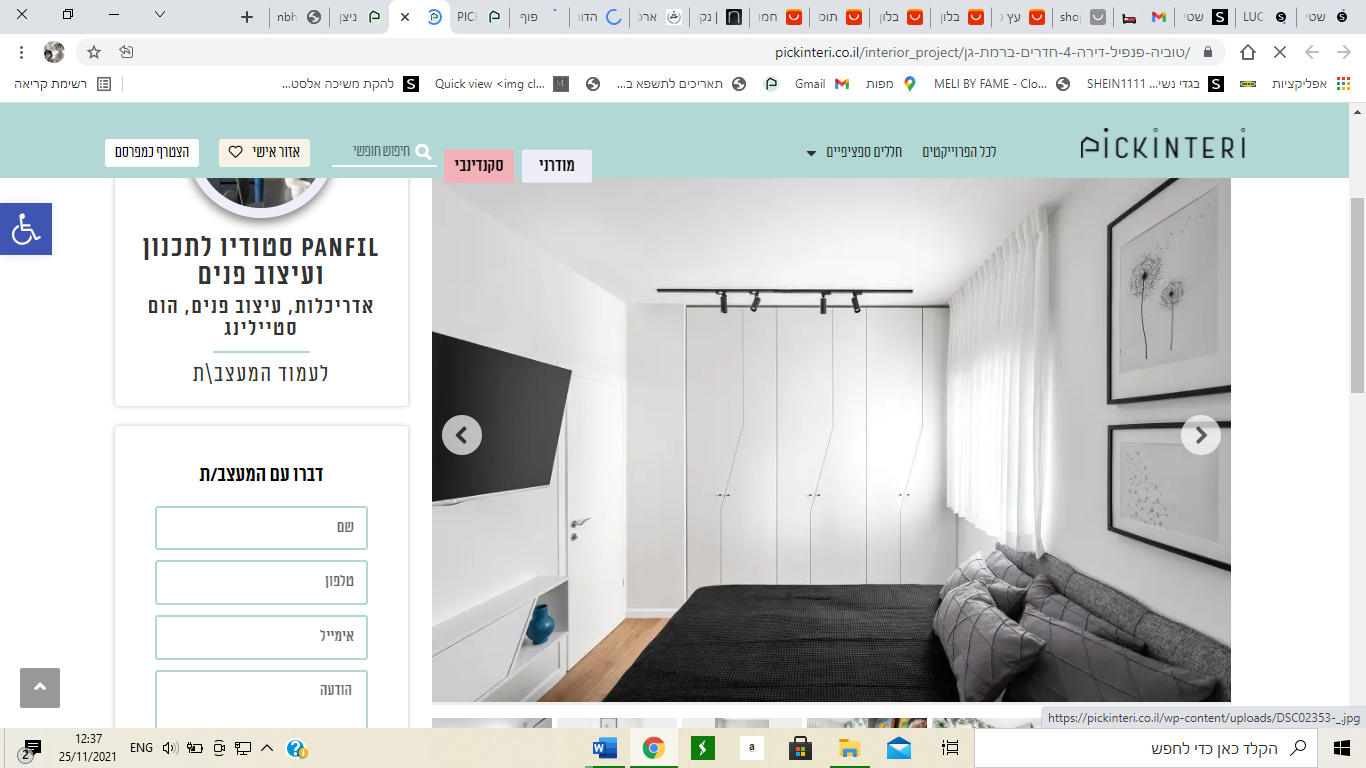Open the notification center icon
This screenshot has height=768, width=1366.
30,749
